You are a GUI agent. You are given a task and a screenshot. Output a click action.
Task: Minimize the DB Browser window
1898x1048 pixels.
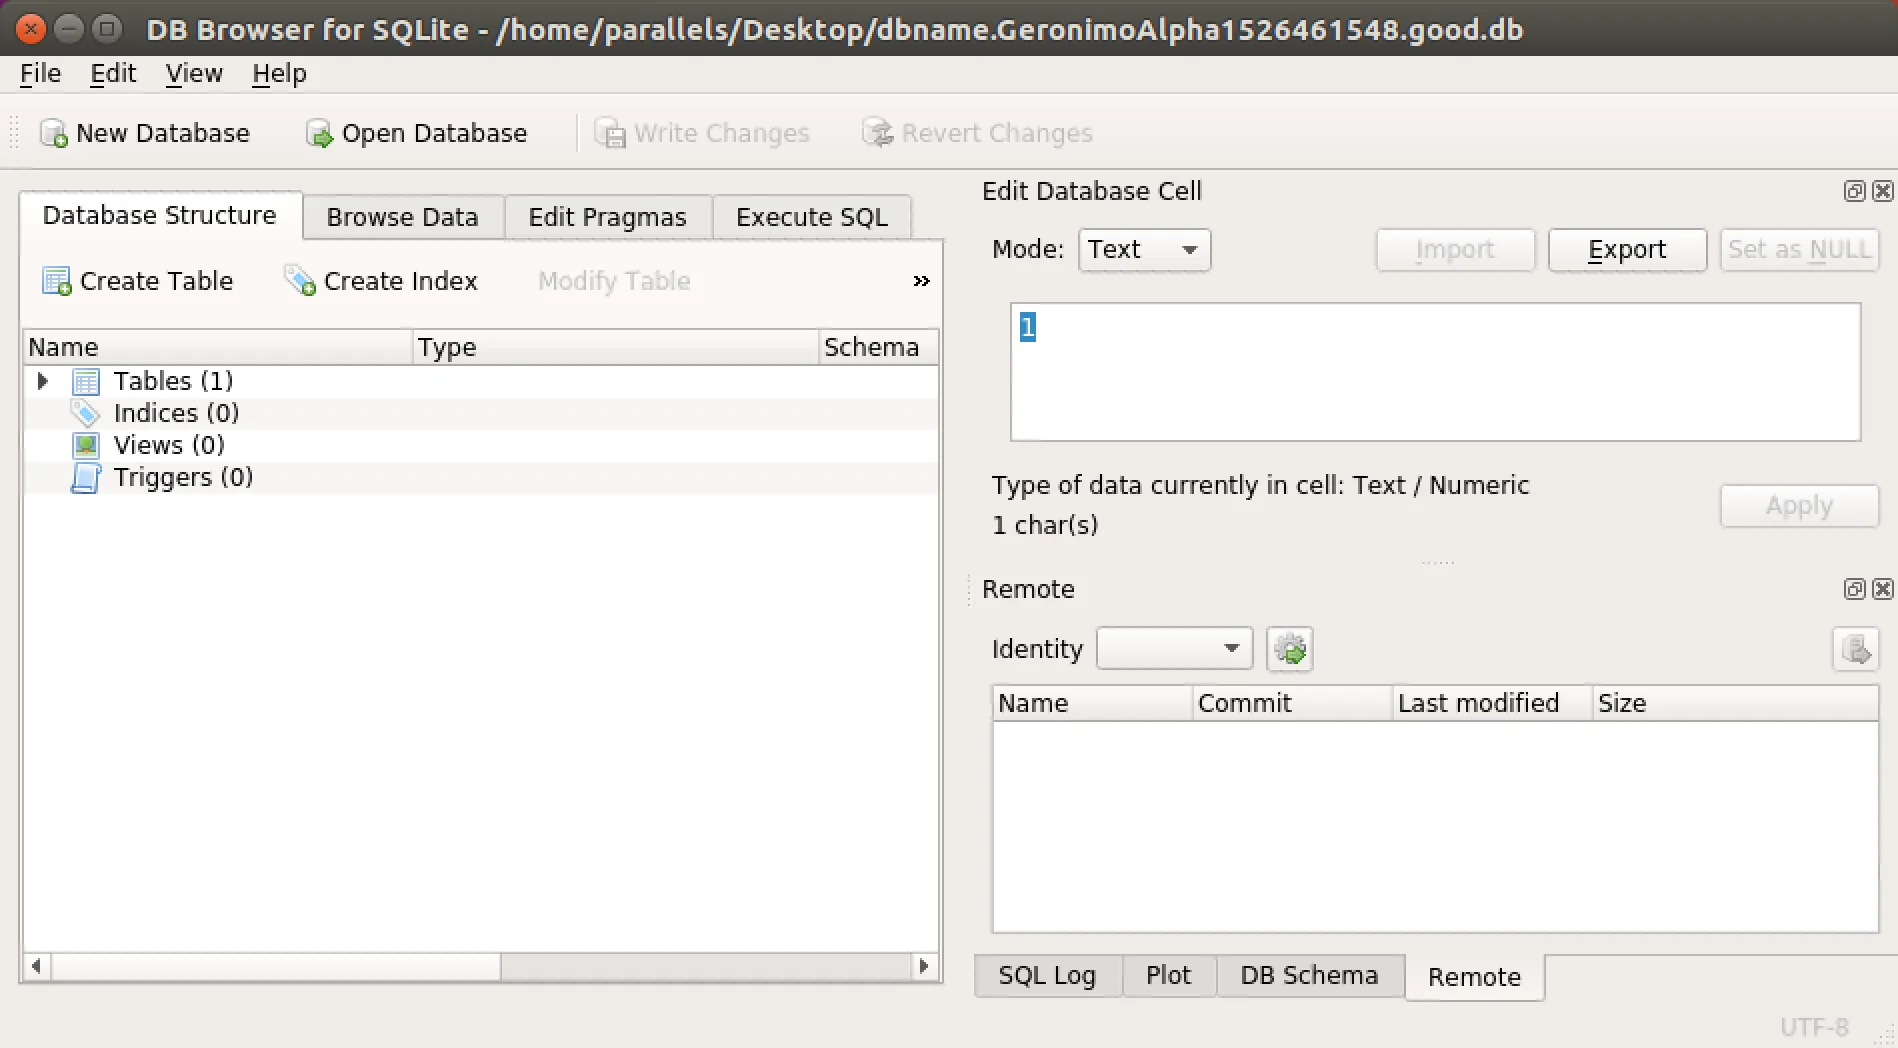click(69, 29)
